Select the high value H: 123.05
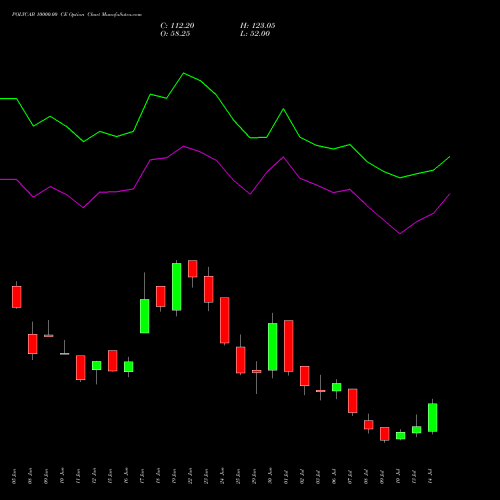 (x=258, y=26)
